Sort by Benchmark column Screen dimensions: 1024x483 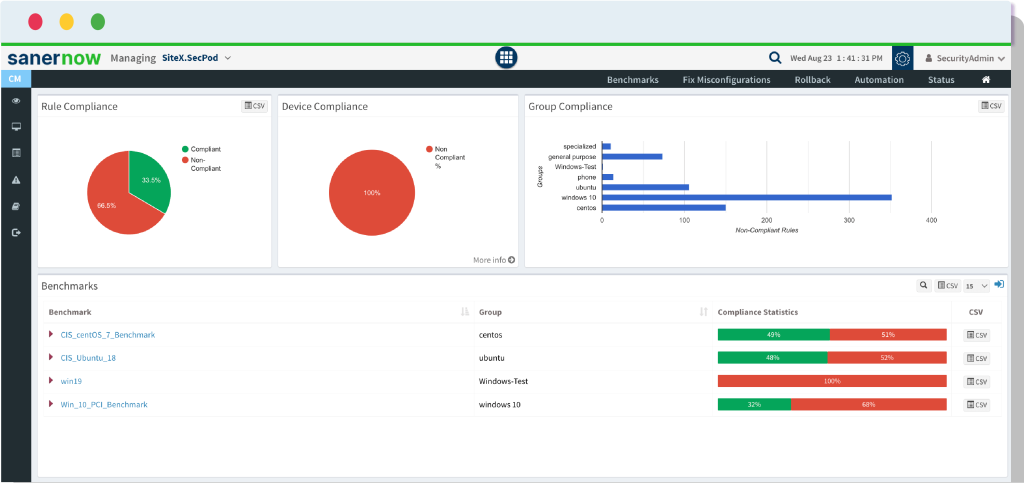tap(465, 312)
